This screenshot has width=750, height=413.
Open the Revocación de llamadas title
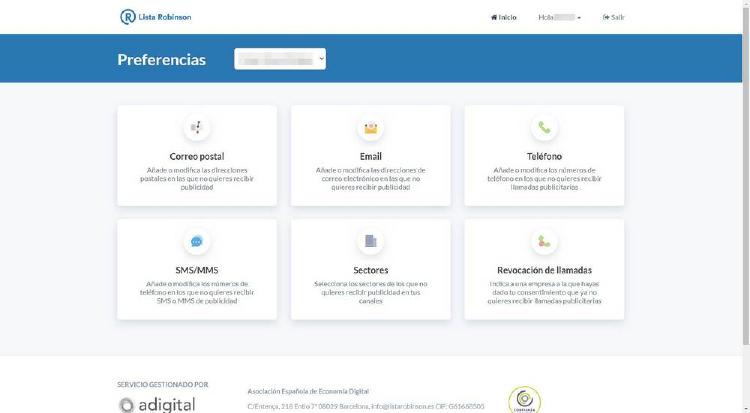(544, 270)
